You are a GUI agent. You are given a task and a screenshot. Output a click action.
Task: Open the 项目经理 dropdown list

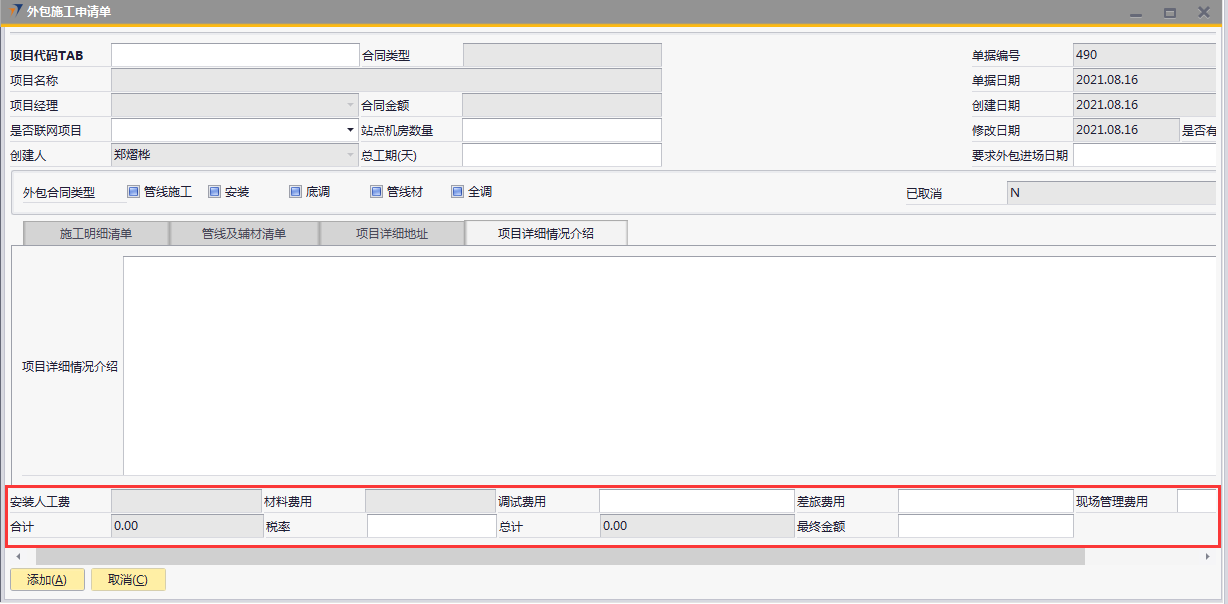click(350, 105)
